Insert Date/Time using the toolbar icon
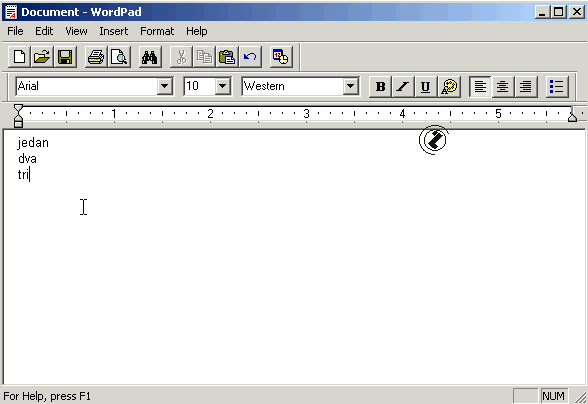The height and width of the screenshot is (404, 588). (x=281, y=57)
